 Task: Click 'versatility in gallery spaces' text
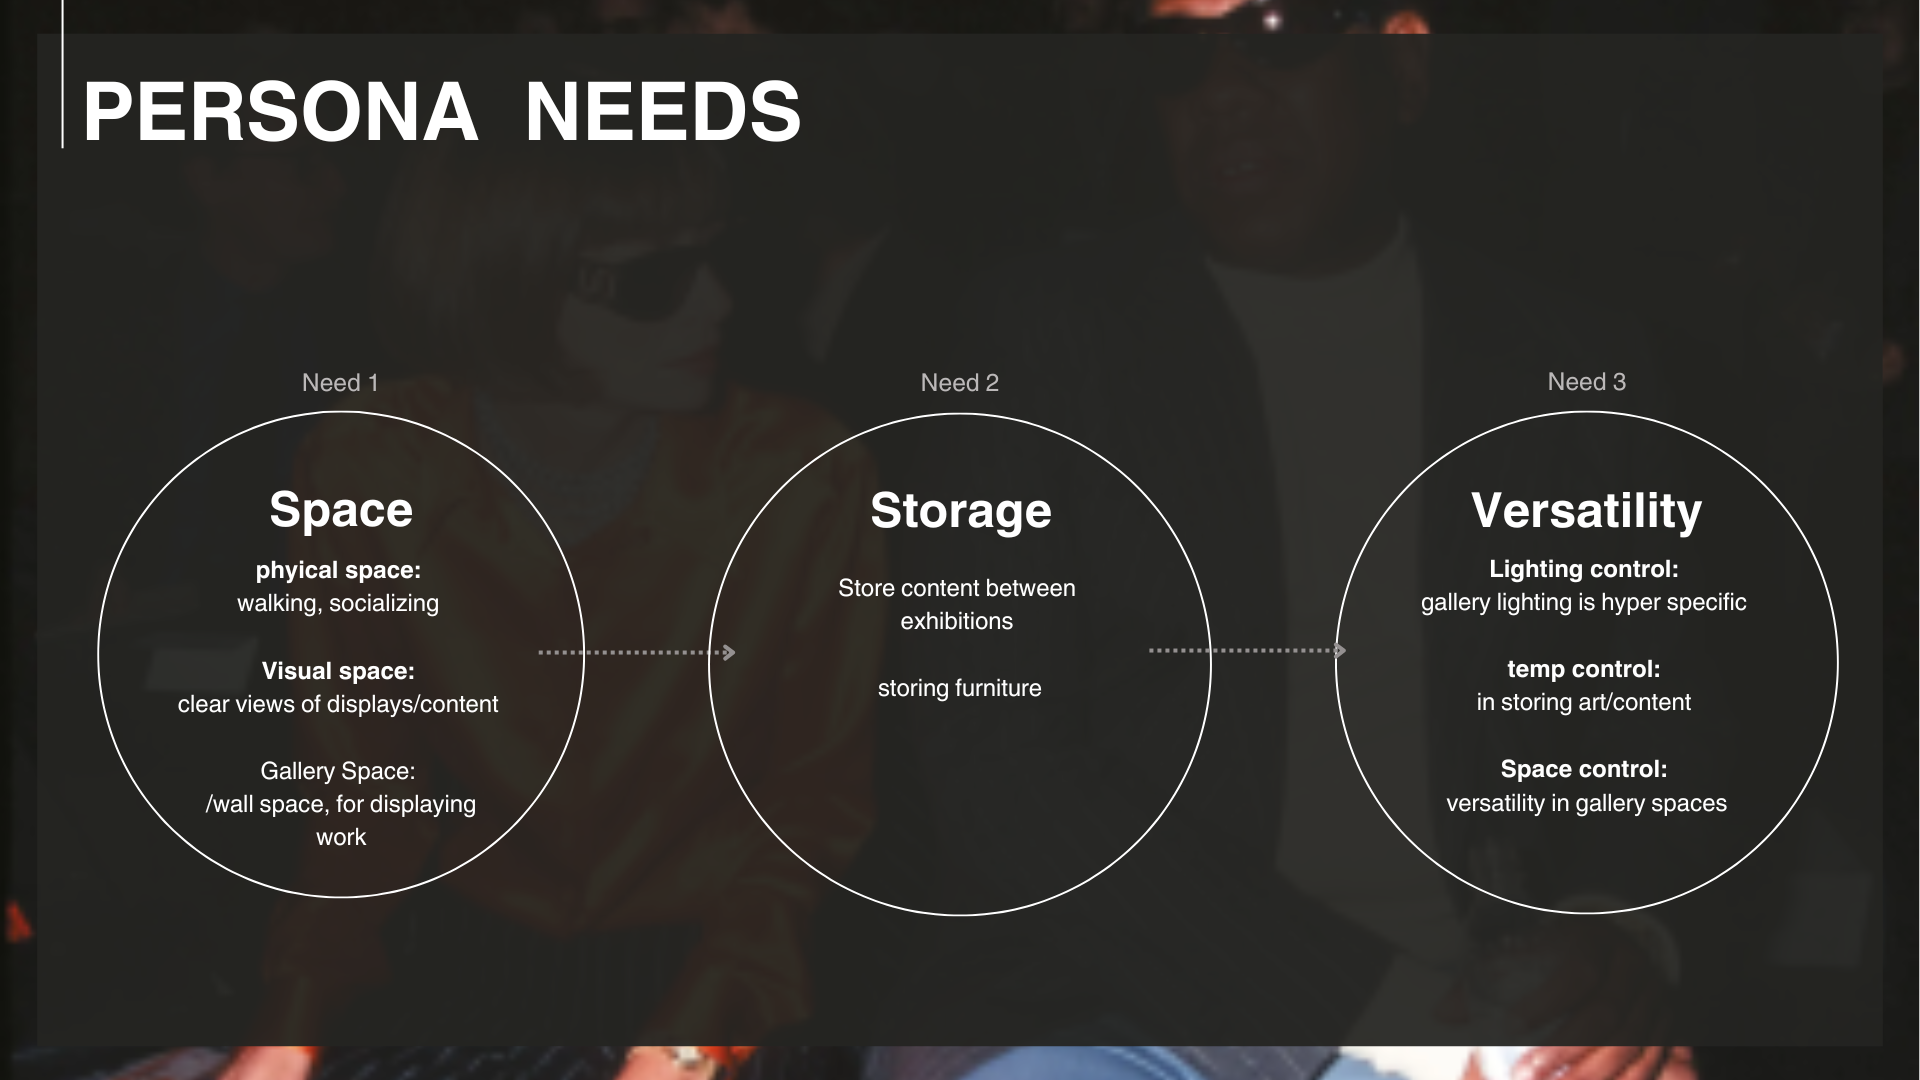(x=1586, y=803)
